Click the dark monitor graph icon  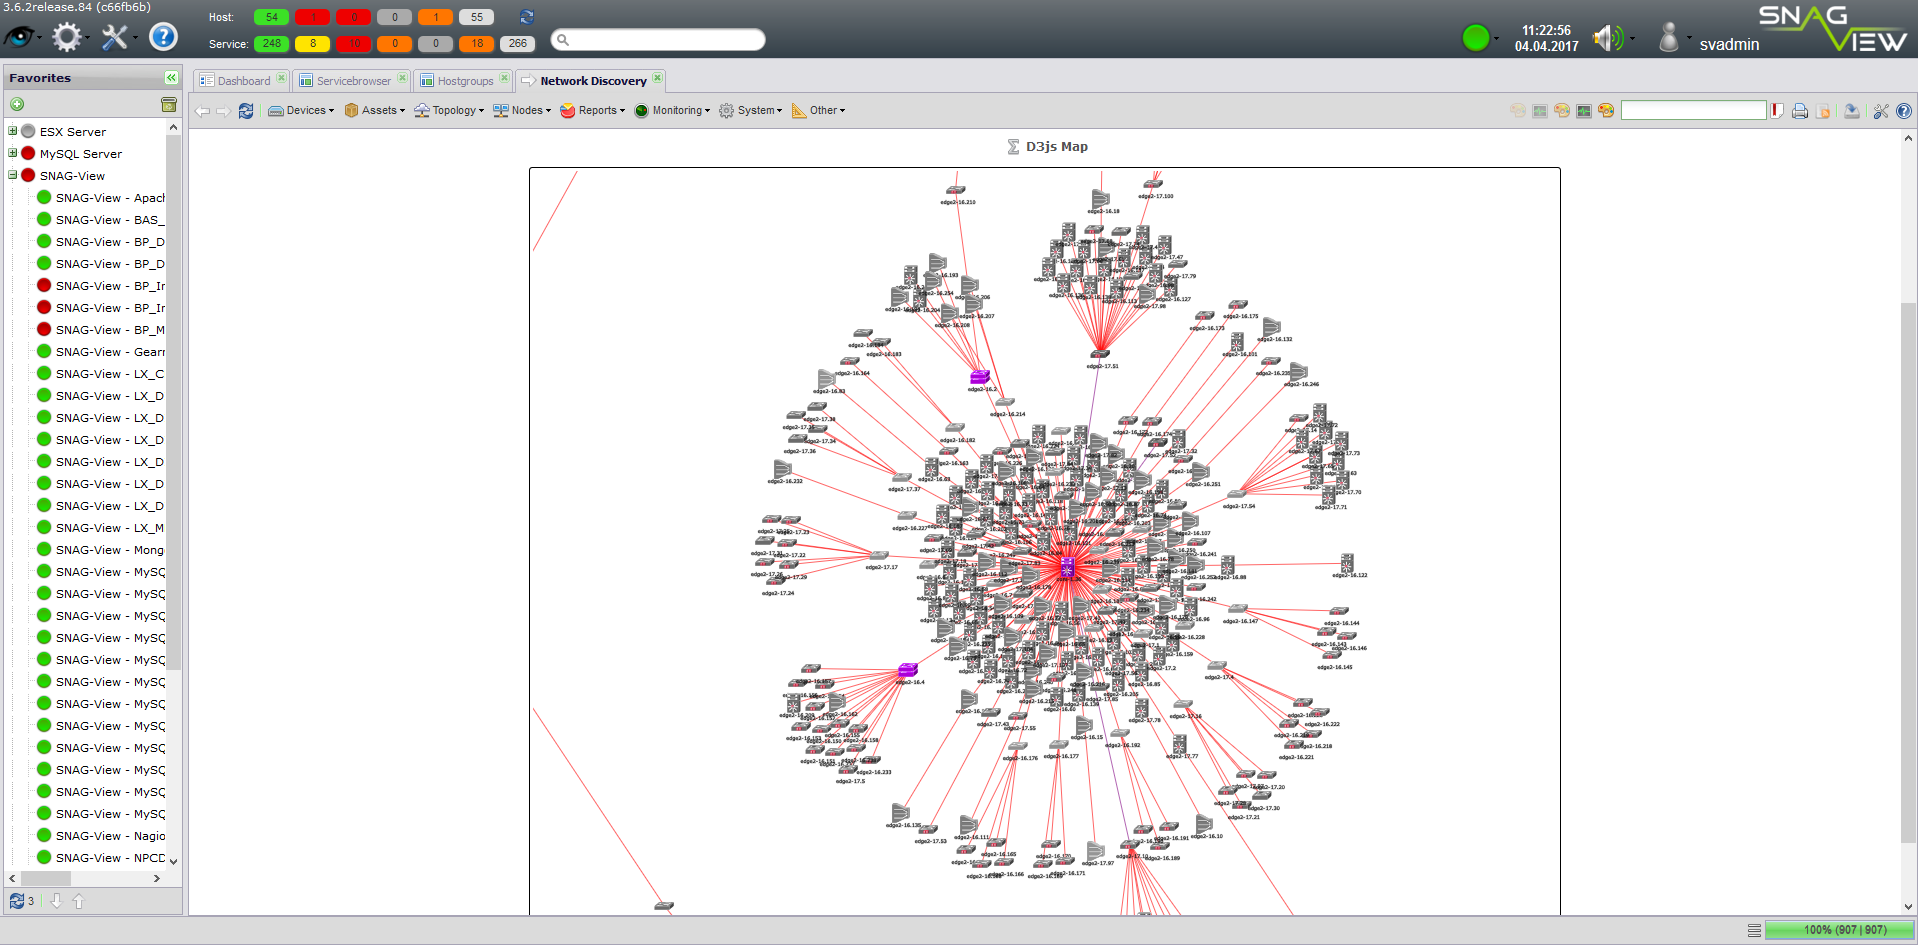[x=1584, y=111]
